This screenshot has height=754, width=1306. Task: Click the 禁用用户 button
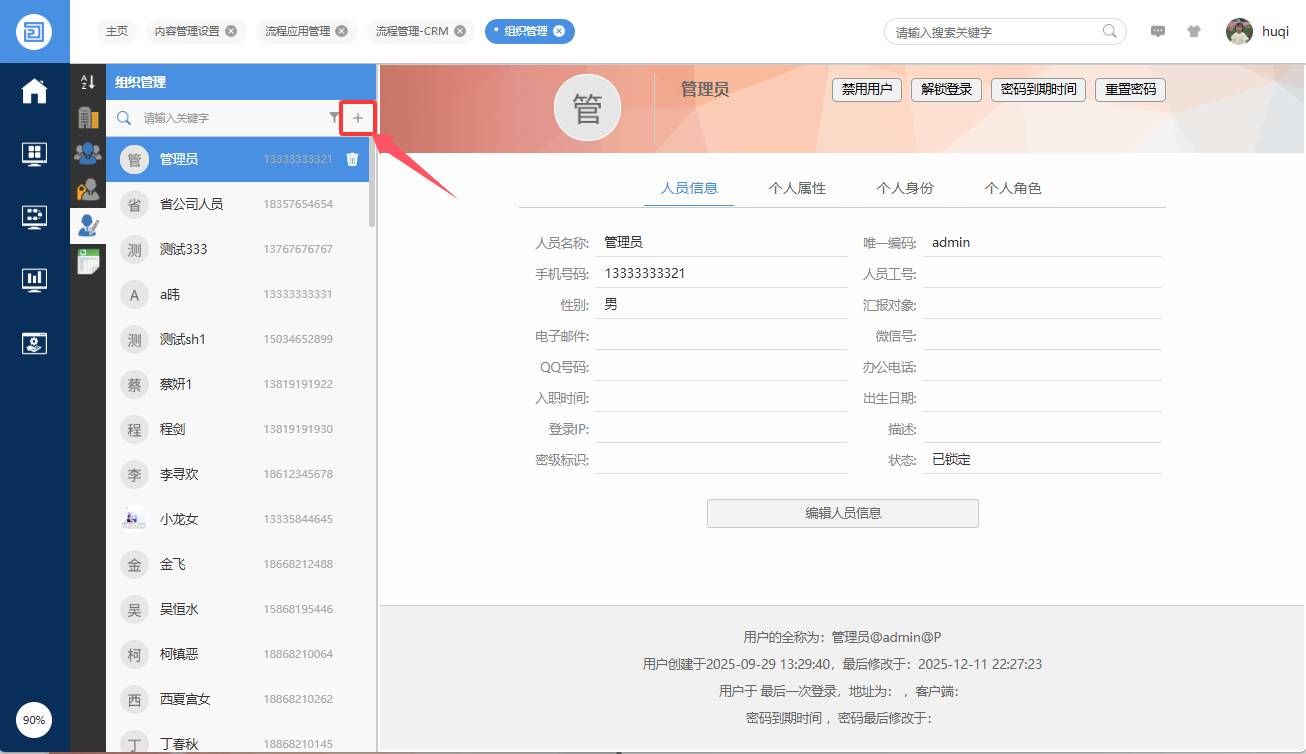867,89
